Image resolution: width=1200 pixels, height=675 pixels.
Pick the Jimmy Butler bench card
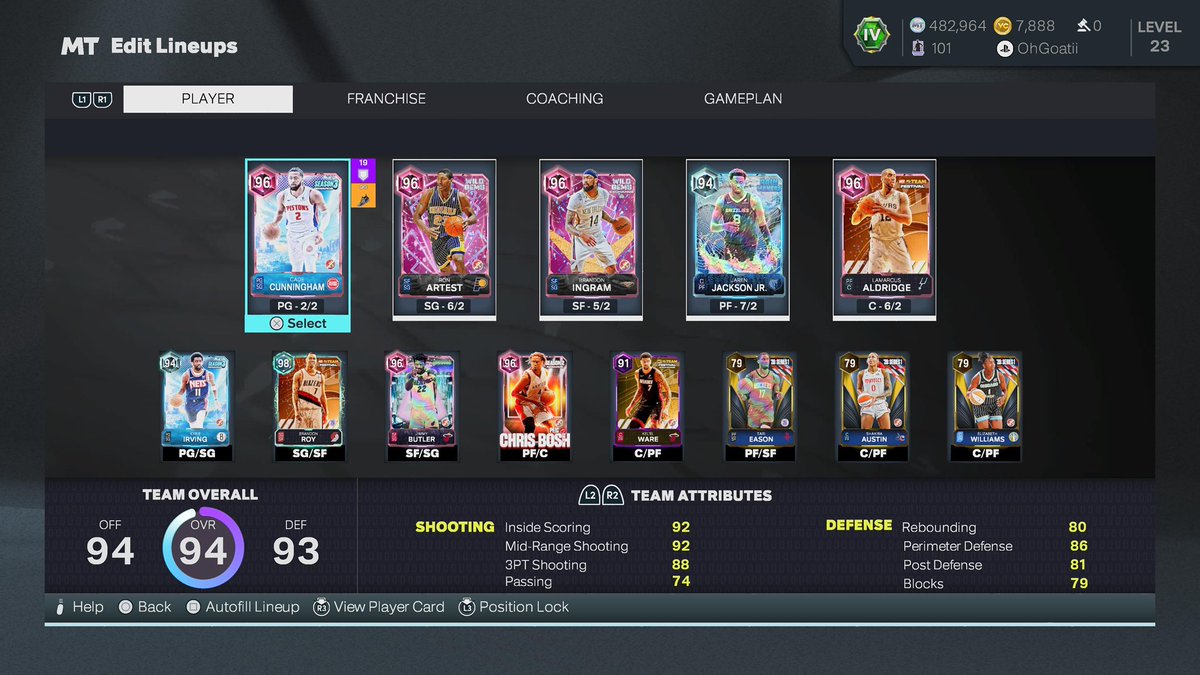pyautogui.click(x=422, y=406)
